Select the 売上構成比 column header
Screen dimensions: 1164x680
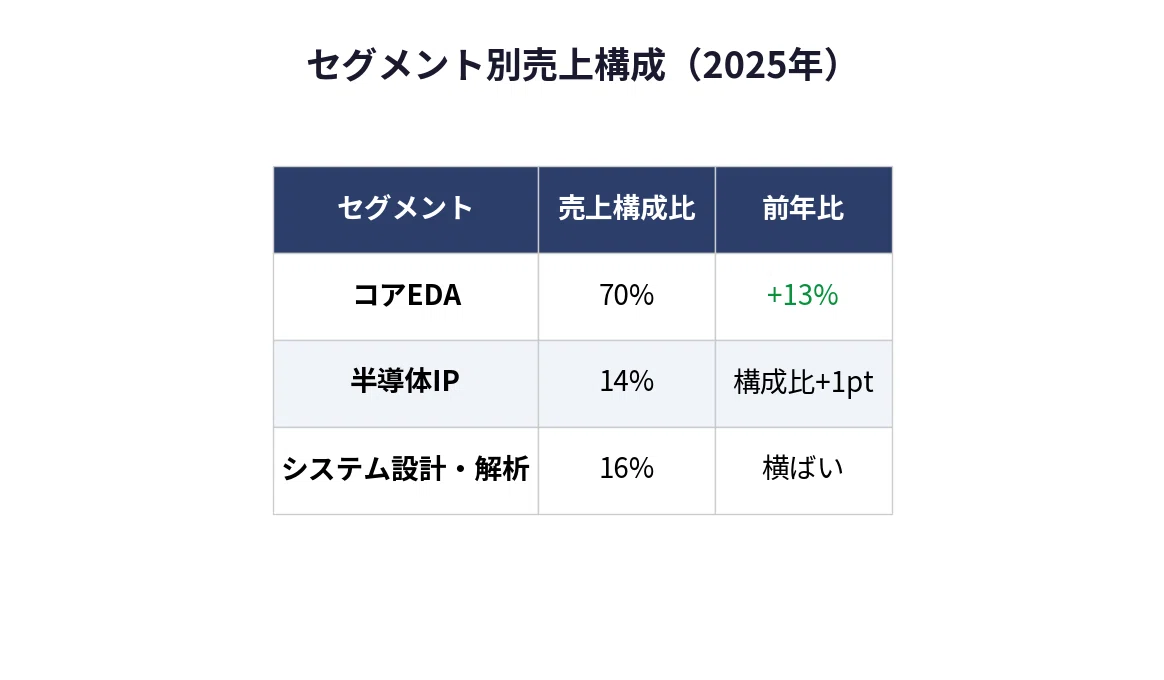click(x=627, y=209)
